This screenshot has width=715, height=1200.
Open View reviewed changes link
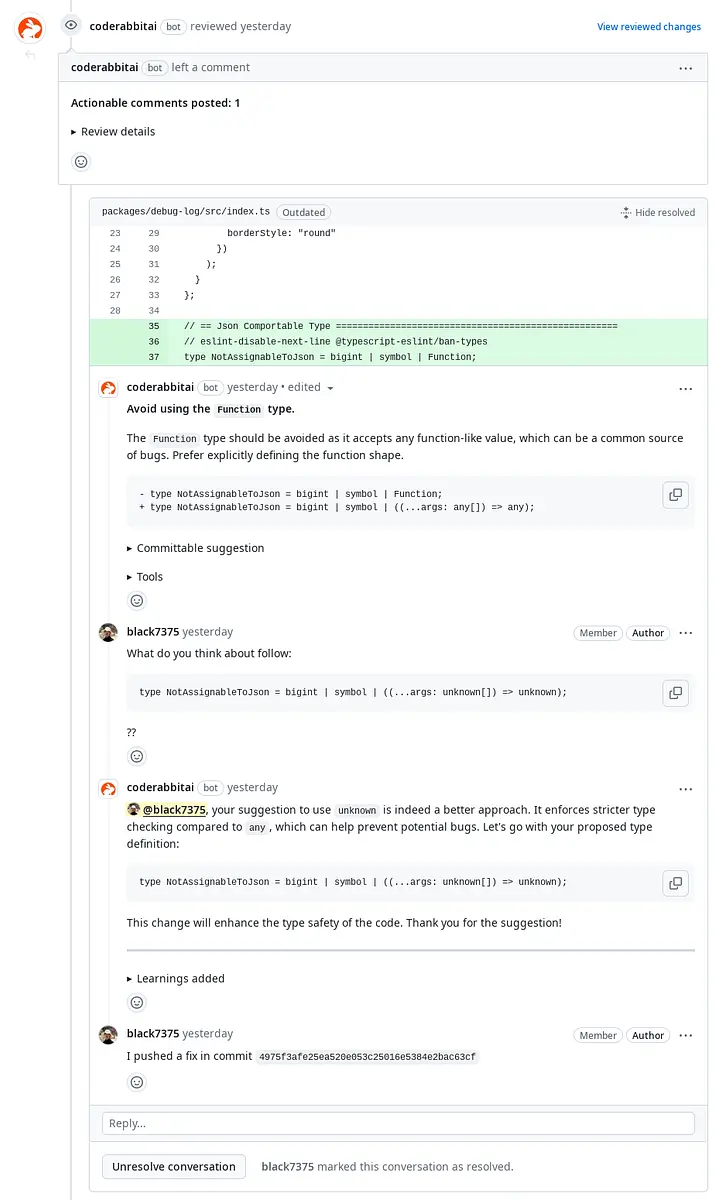pyautogui.click(x=649, y=27)
